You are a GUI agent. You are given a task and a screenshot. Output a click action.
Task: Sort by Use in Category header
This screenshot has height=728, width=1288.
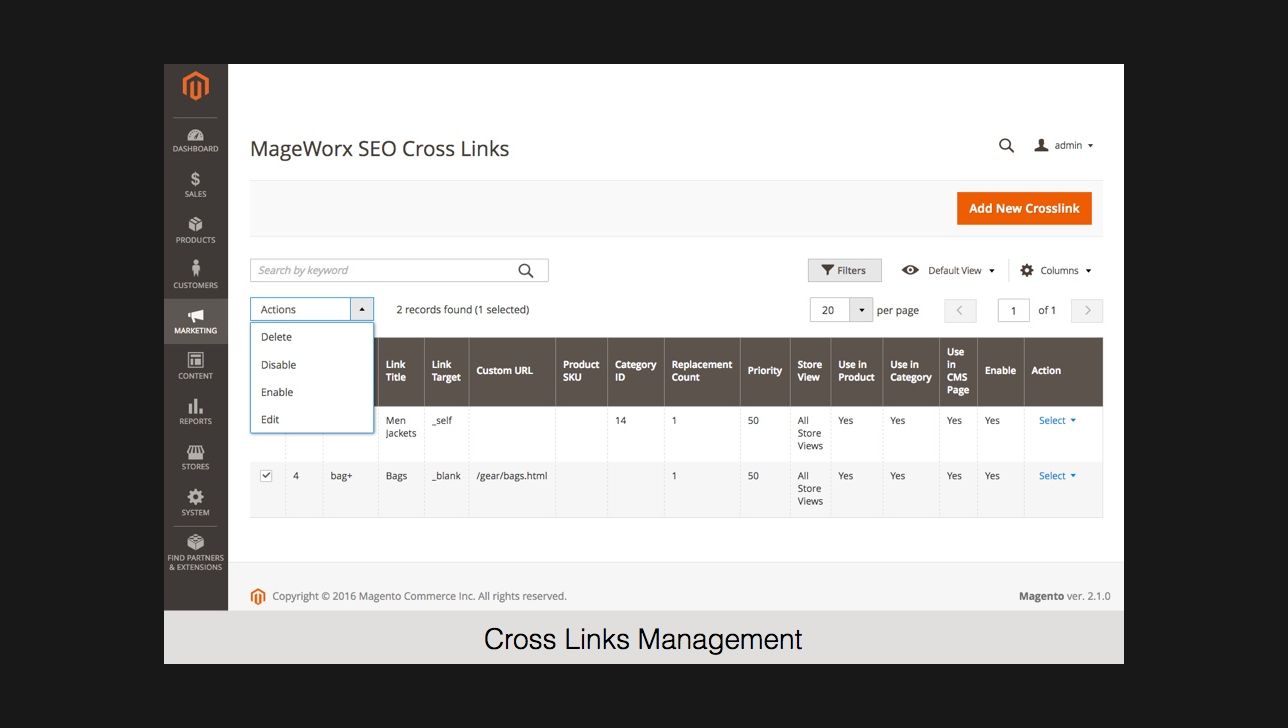click(x=911, y=371)
